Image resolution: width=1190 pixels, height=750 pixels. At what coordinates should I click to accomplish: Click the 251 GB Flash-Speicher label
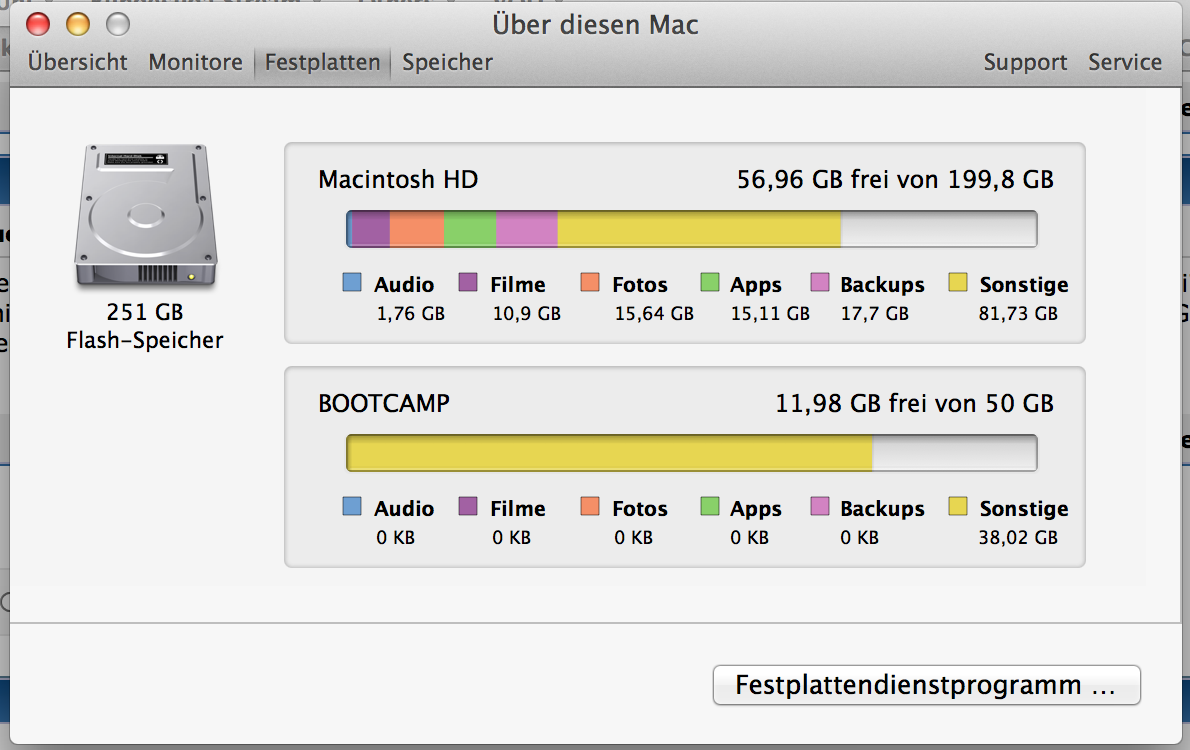click(144, 326)
